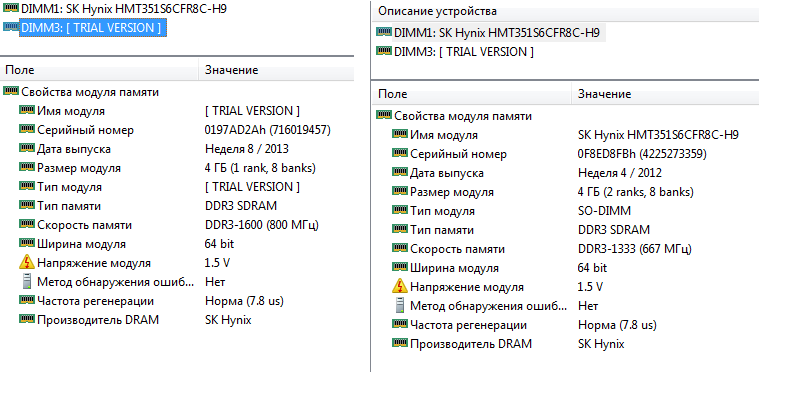Screen dimensions: 792x408
Task: Click right 'Дата выпуска' field label
Action: (x=447, y=173)
